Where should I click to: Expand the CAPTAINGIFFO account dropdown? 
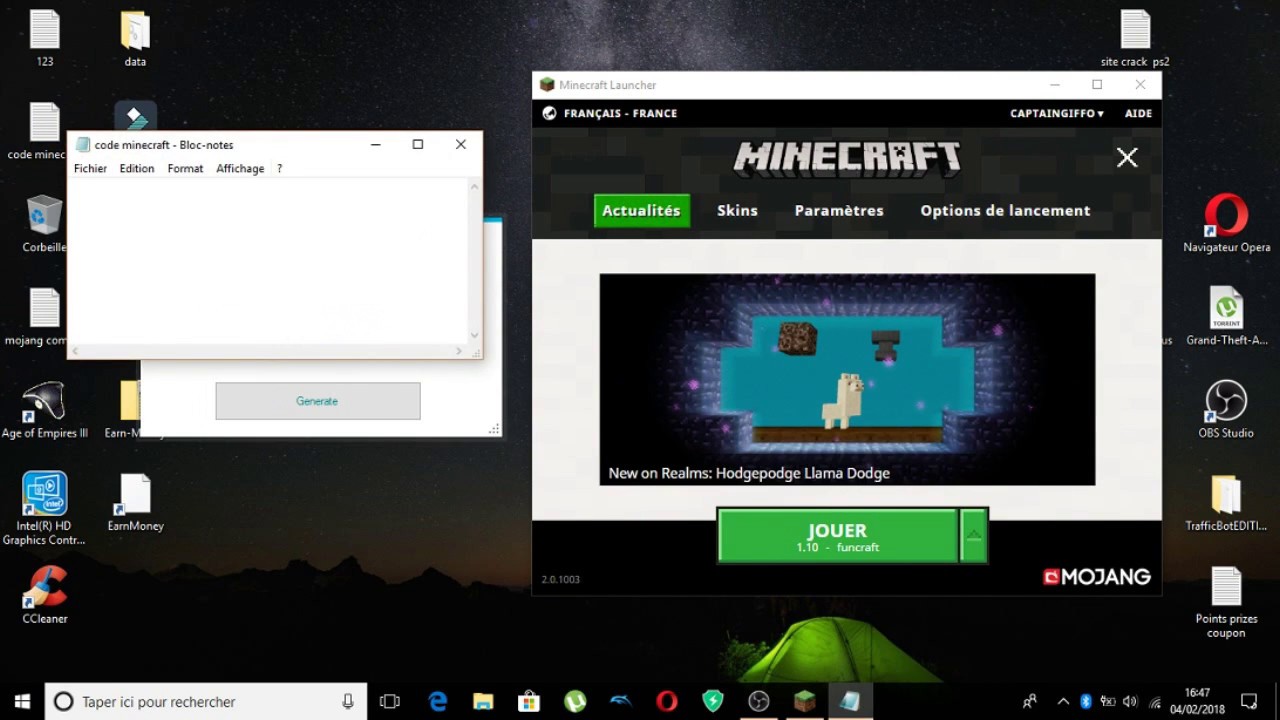[x=1057, y=114]
